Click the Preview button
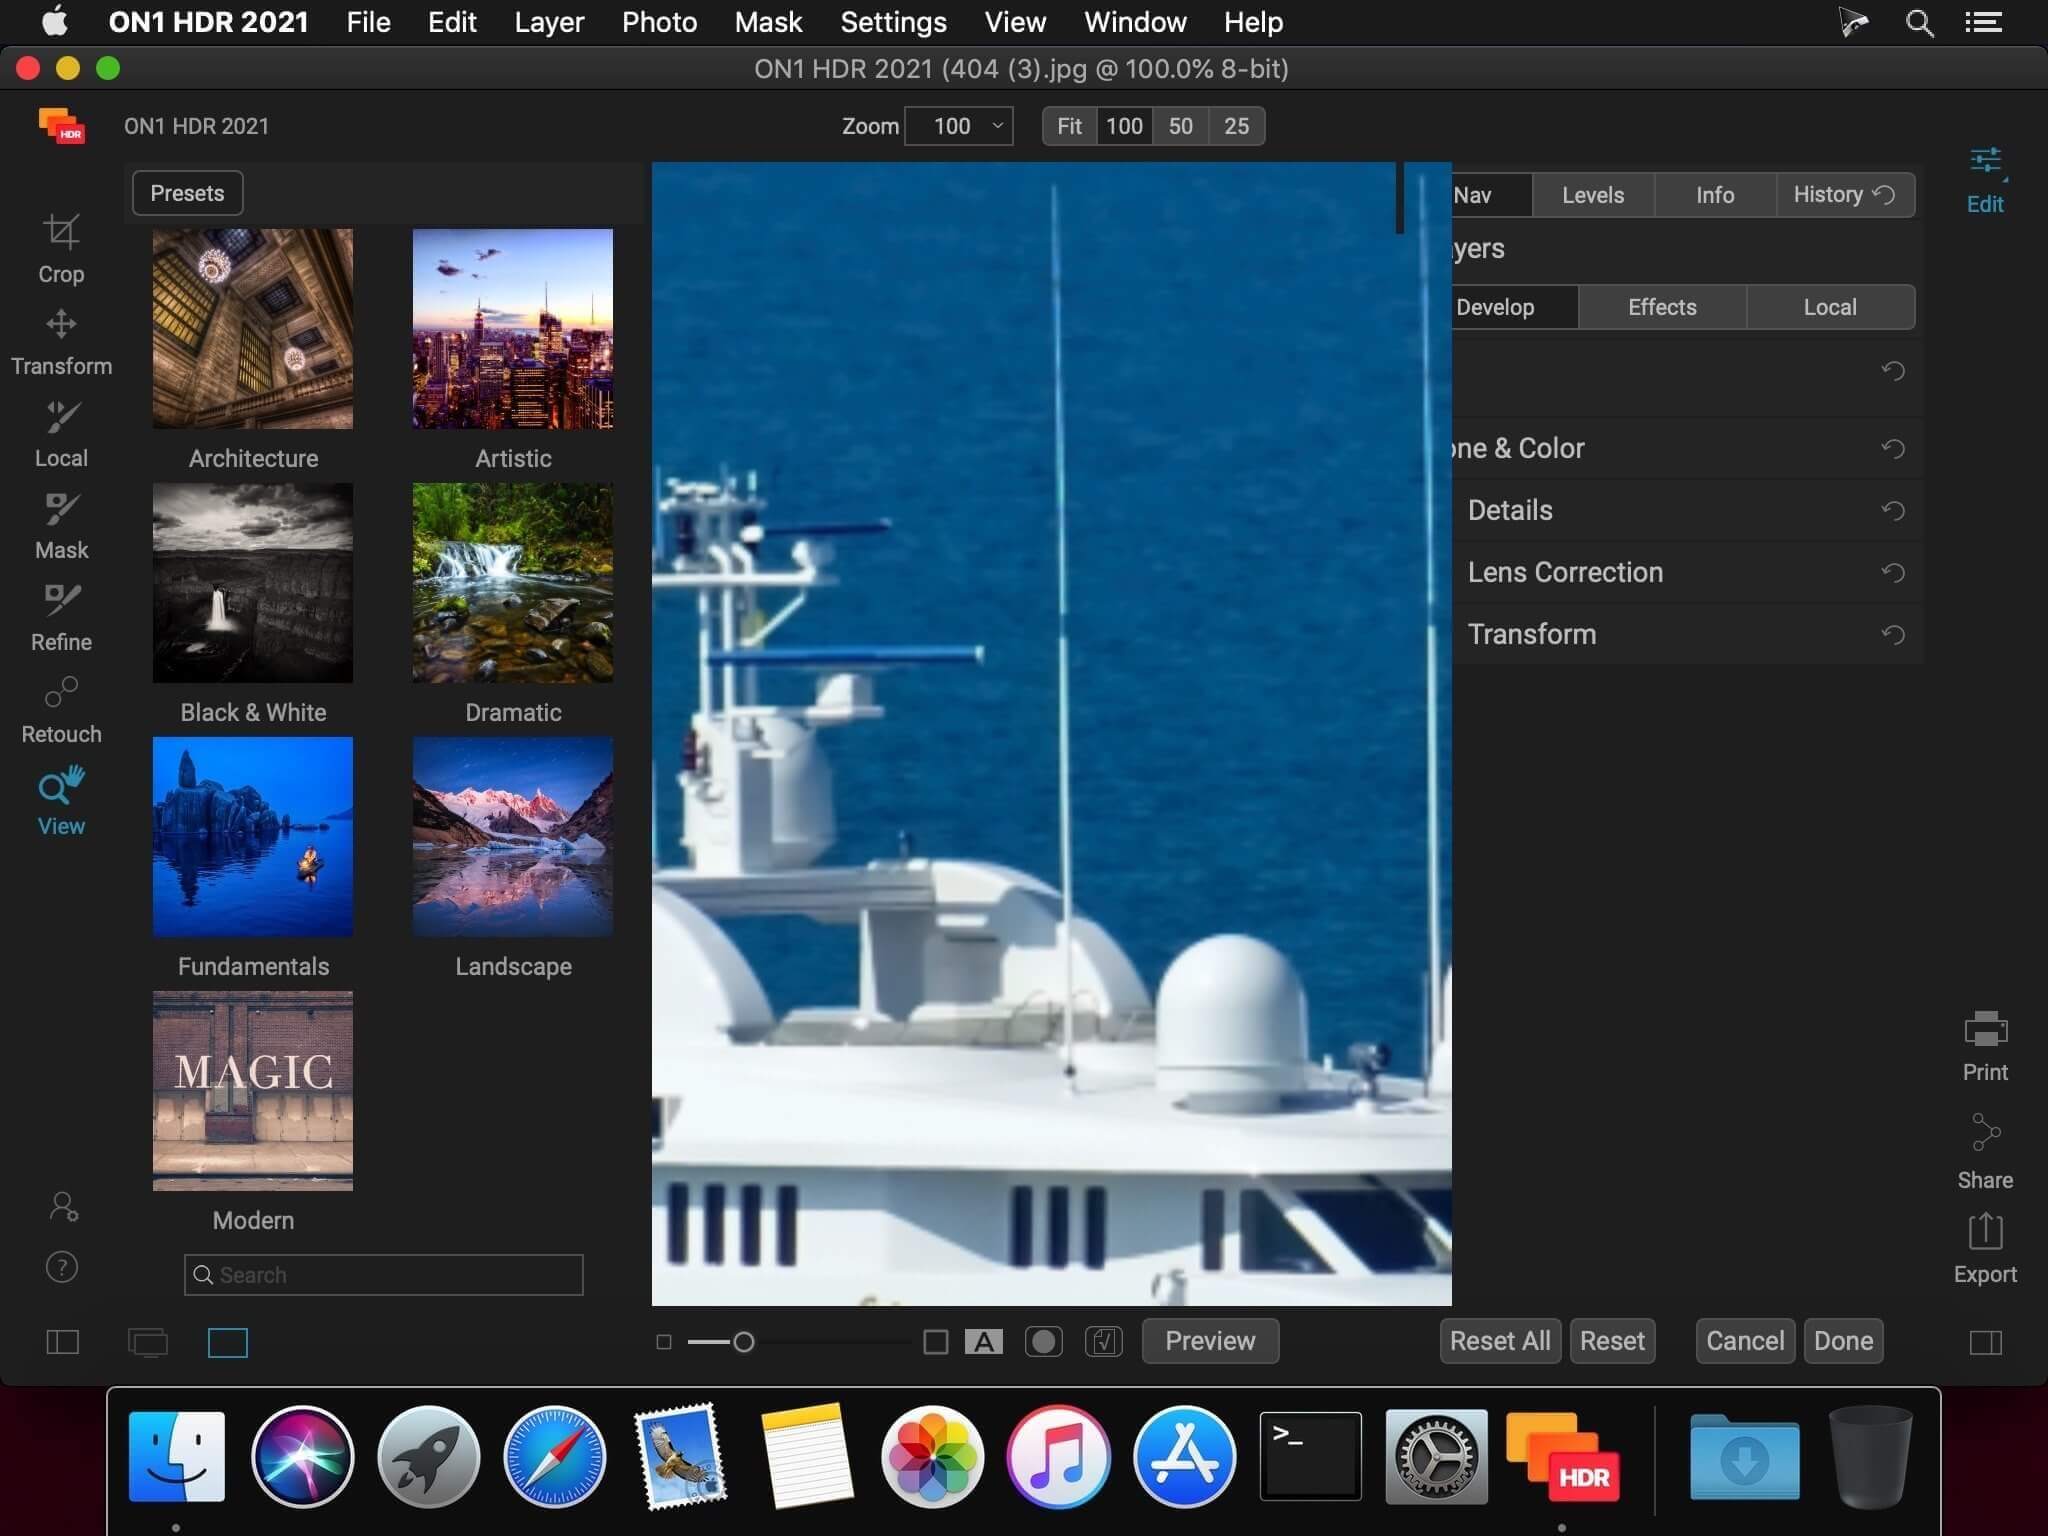The image size is (2048, 1536). pyautogui.click(x=1210, y=1341)
